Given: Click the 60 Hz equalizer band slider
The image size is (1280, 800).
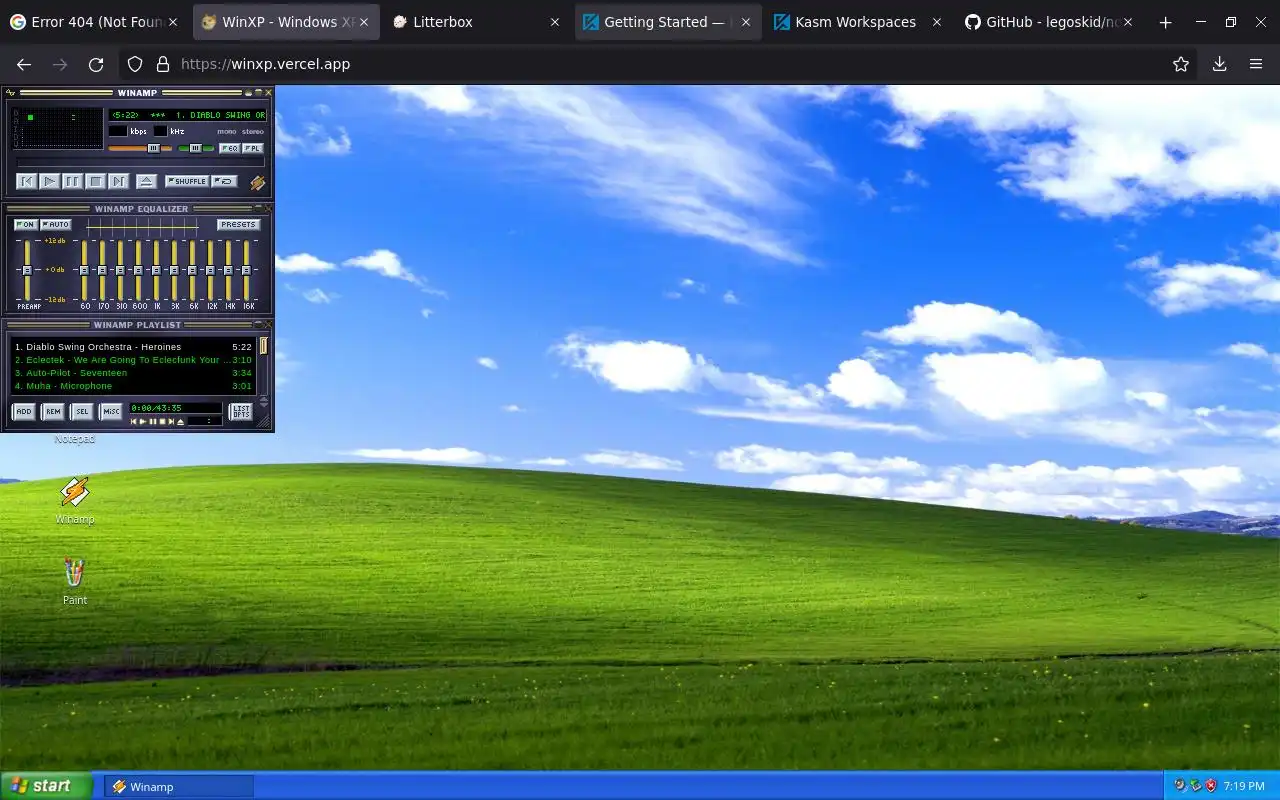Looking at the screenshot, I should pyautogui.click(x=85, y=270).
